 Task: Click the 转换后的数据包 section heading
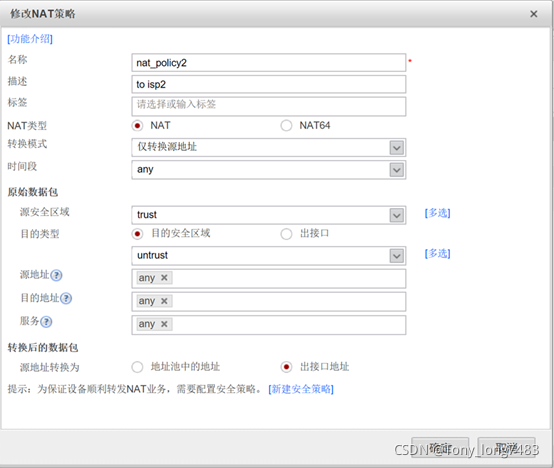43,348
